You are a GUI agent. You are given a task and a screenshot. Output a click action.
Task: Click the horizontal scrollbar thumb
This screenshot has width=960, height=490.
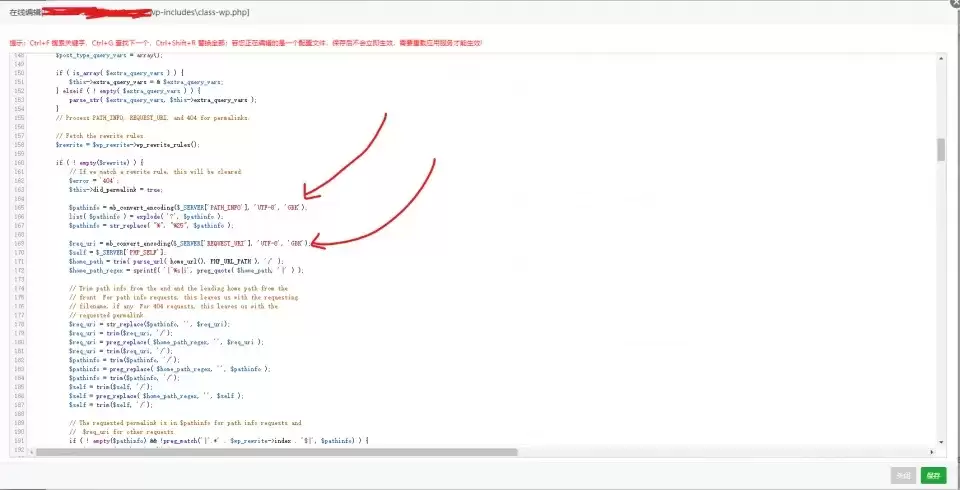277,452
